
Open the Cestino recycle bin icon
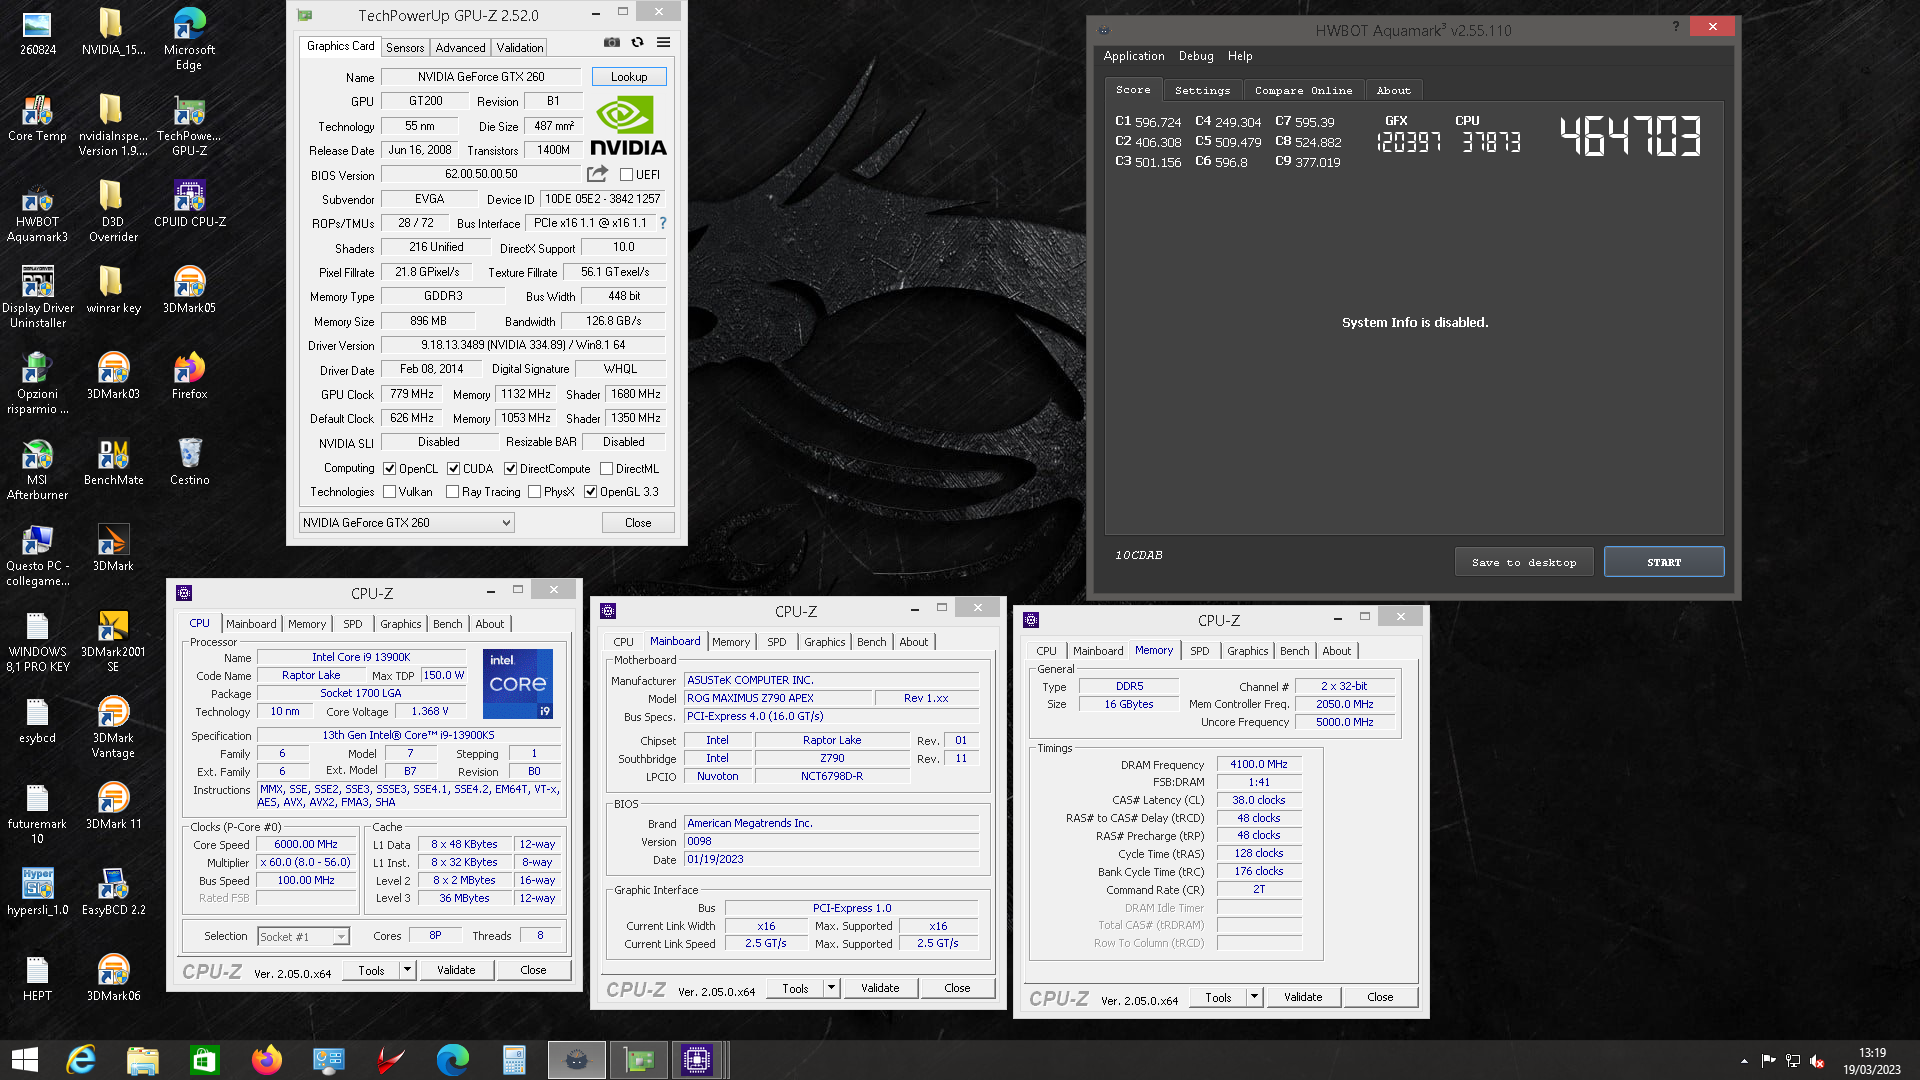(189, 463)
